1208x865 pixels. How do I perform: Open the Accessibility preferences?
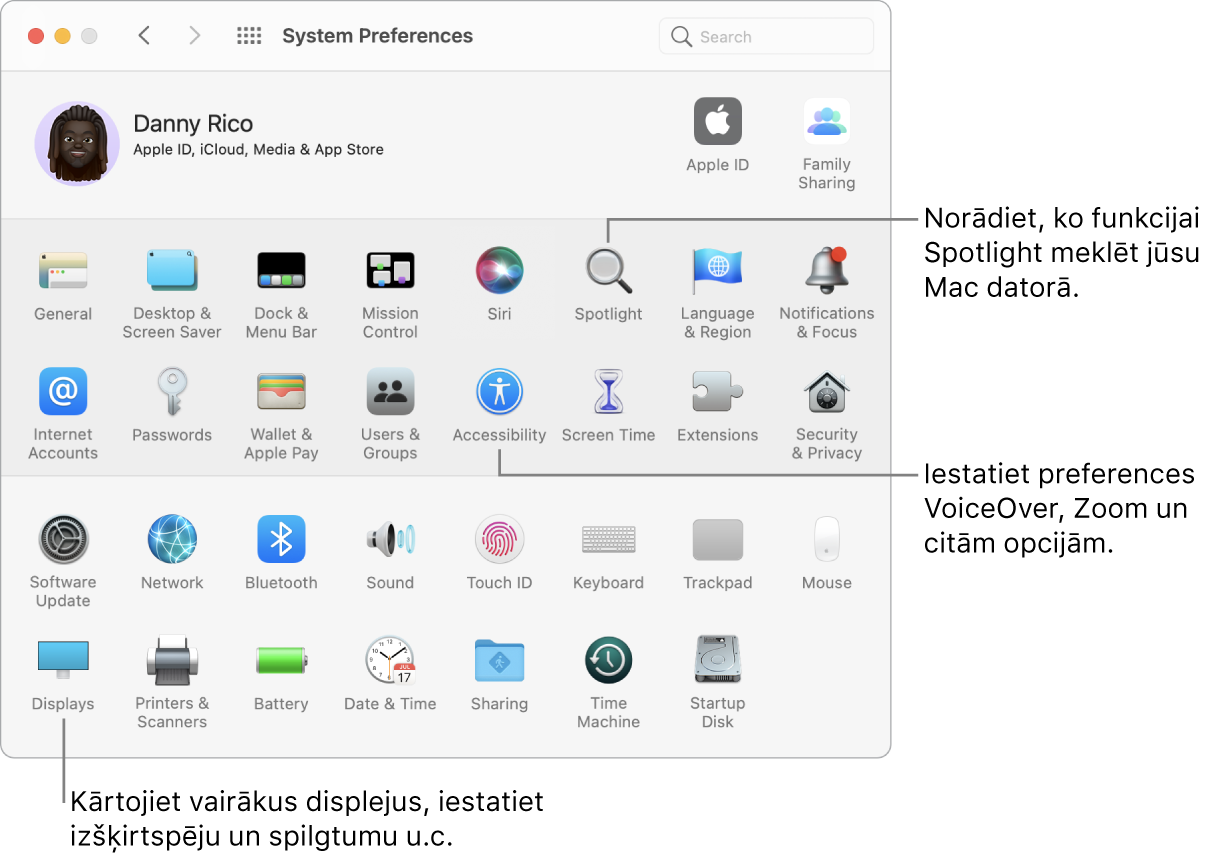coord(499,391)
